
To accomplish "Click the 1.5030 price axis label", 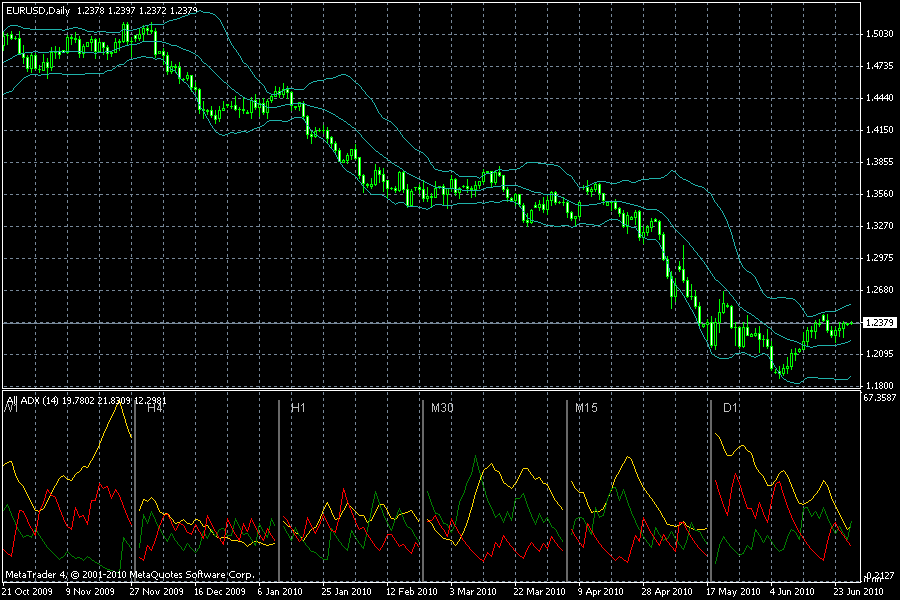I will click(879, 34).
